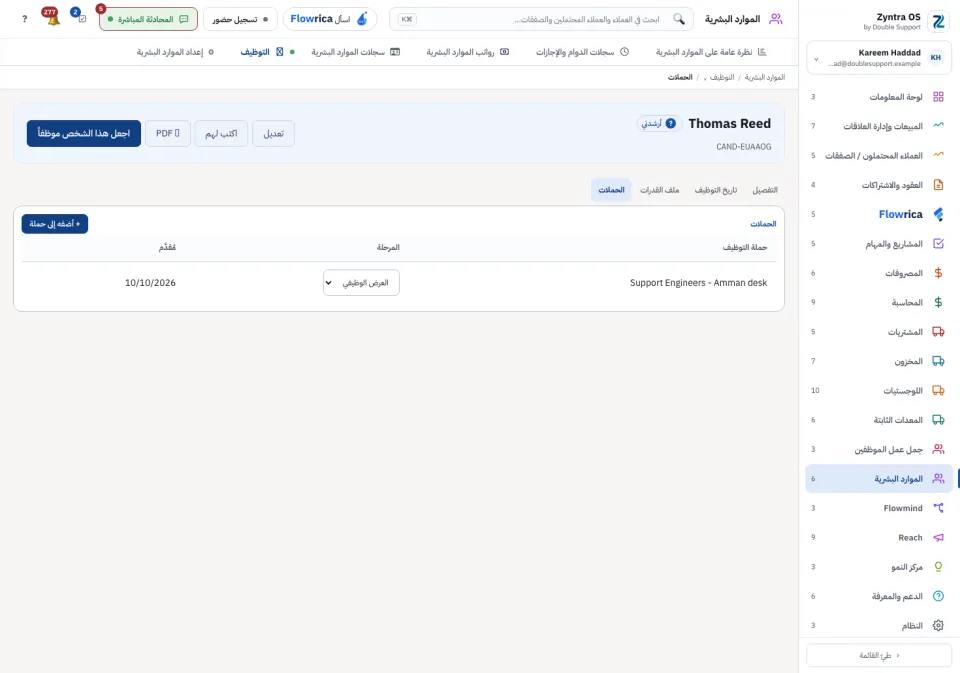Open المبيعات وإدارة العلاقات sidebar icon

tap(938, 126)
